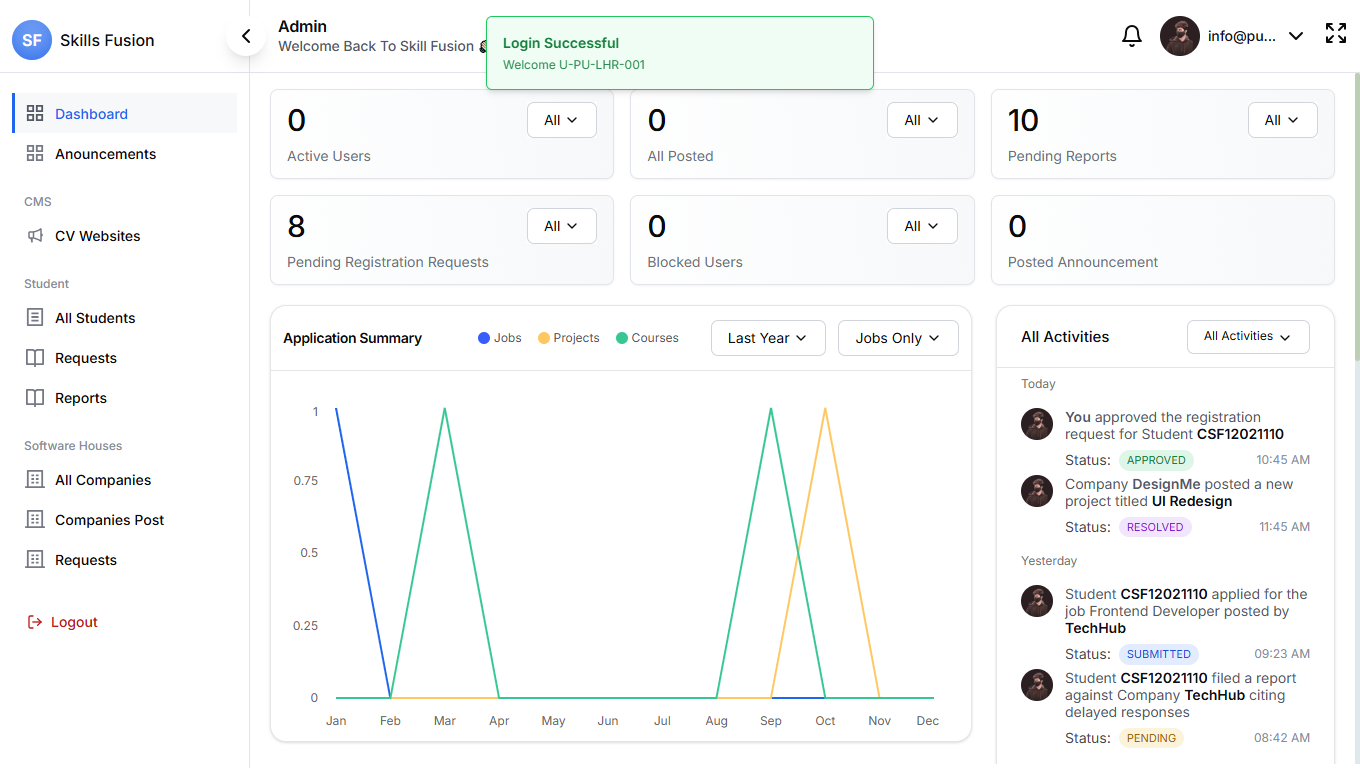Go to Anouncements in sidebar
1360x768 pixels.
pos(105,154)
